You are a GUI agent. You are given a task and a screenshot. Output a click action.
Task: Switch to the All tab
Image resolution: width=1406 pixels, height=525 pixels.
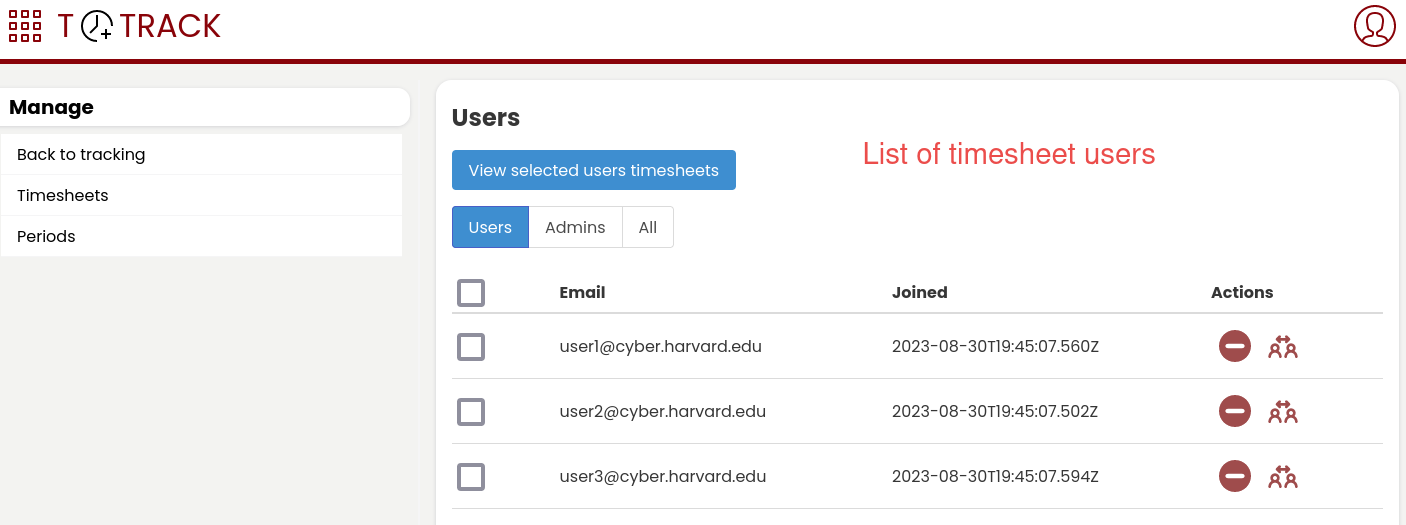(x=648, y=227)
